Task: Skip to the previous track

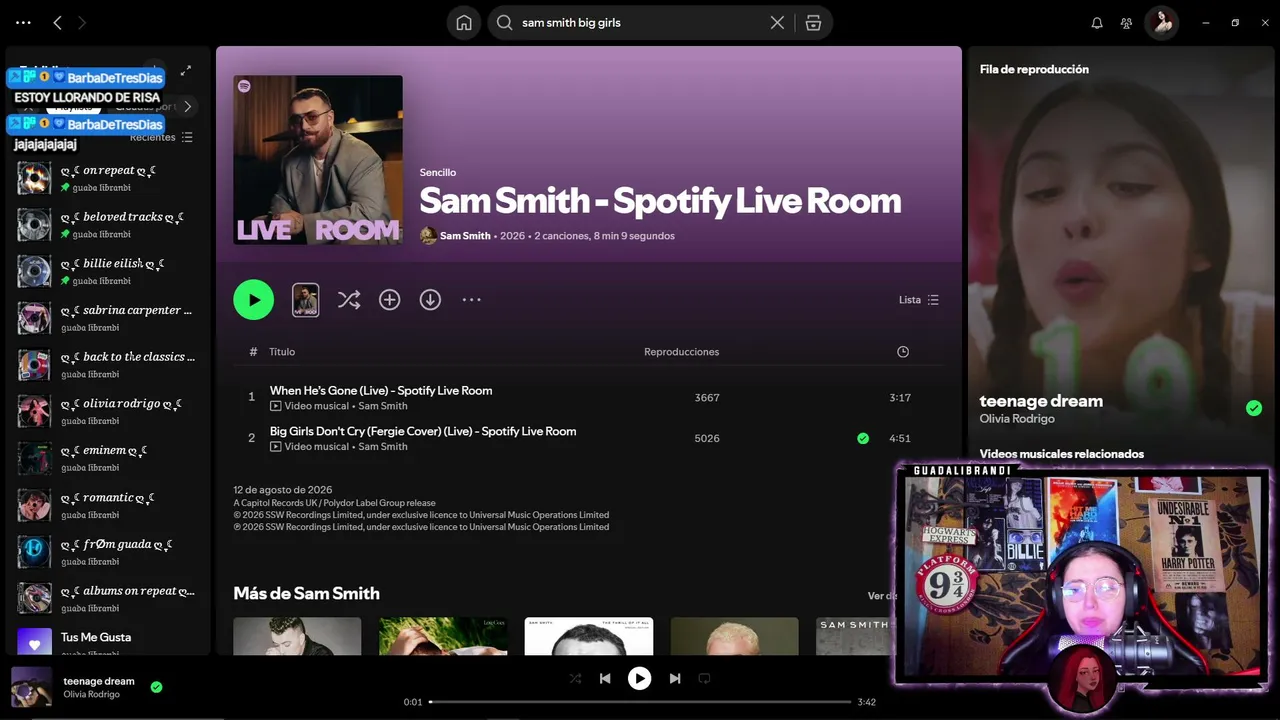Action: coord(605,678)
